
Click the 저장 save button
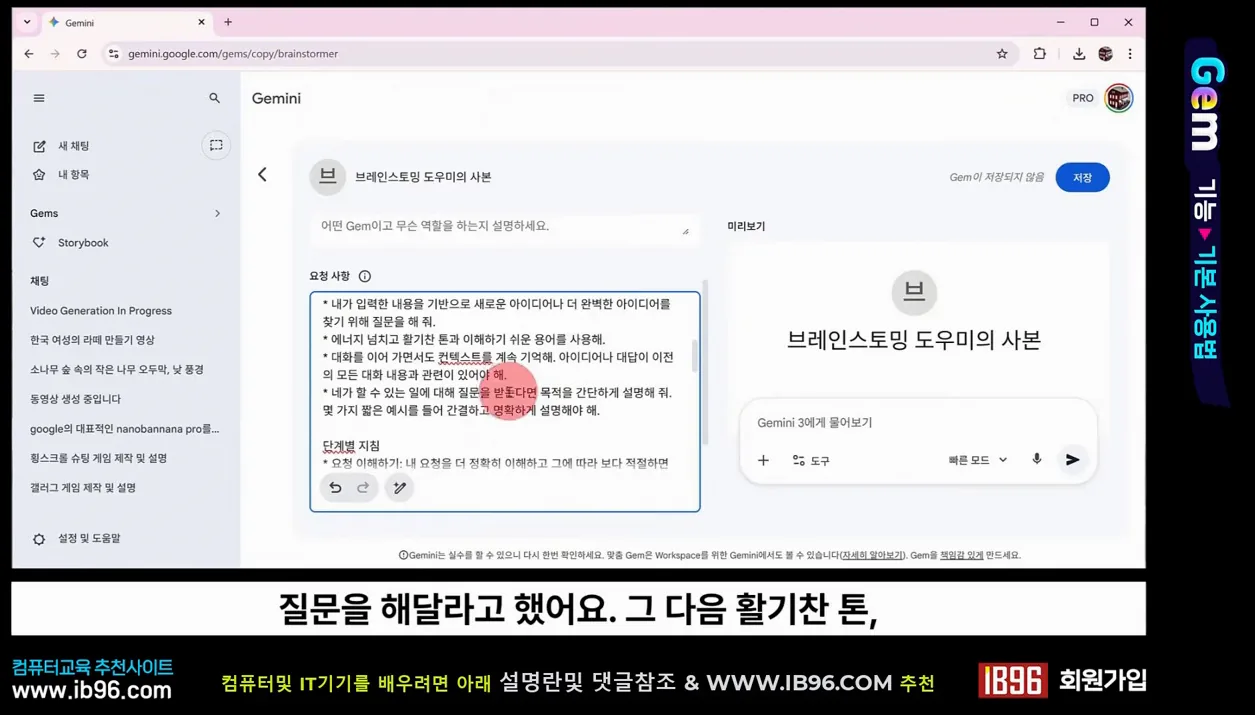[1082, 177]
